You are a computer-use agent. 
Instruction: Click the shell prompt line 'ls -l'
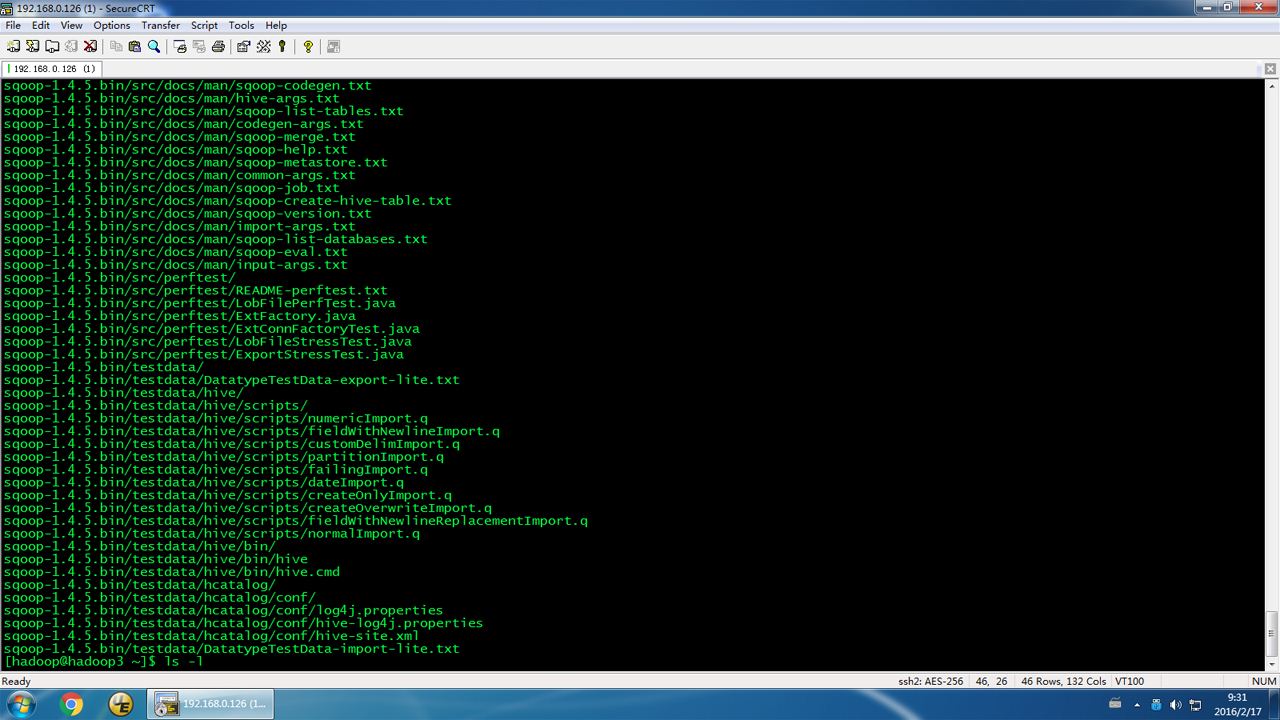coord(104,662)
